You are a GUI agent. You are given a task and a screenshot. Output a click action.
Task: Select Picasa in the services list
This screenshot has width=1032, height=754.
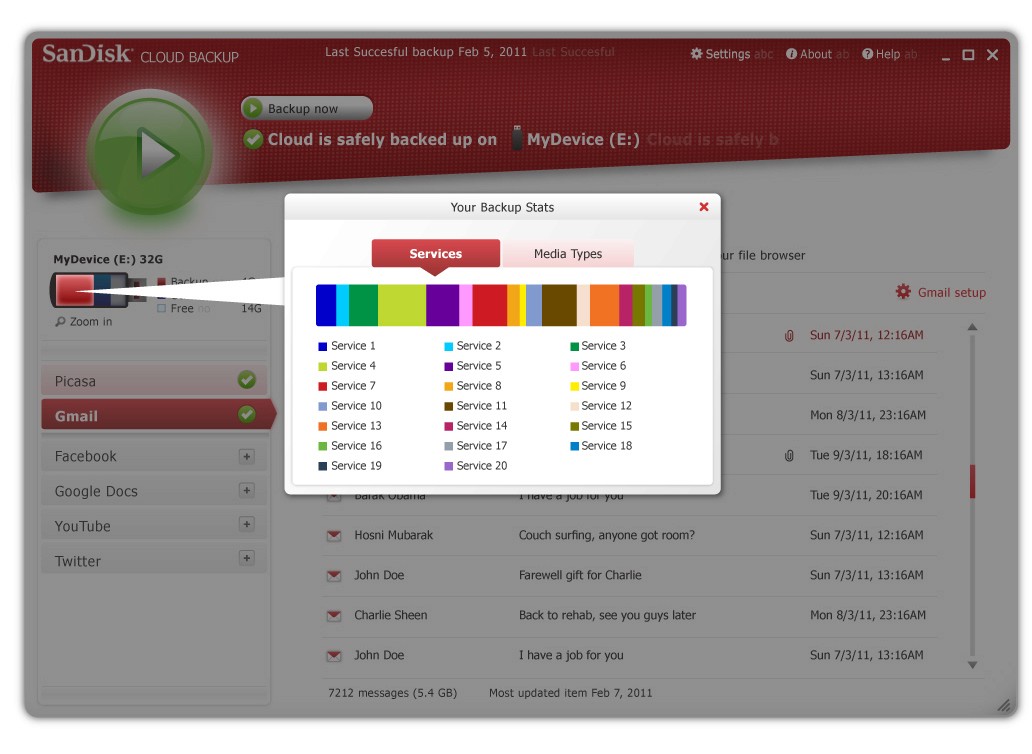(154, 381)
